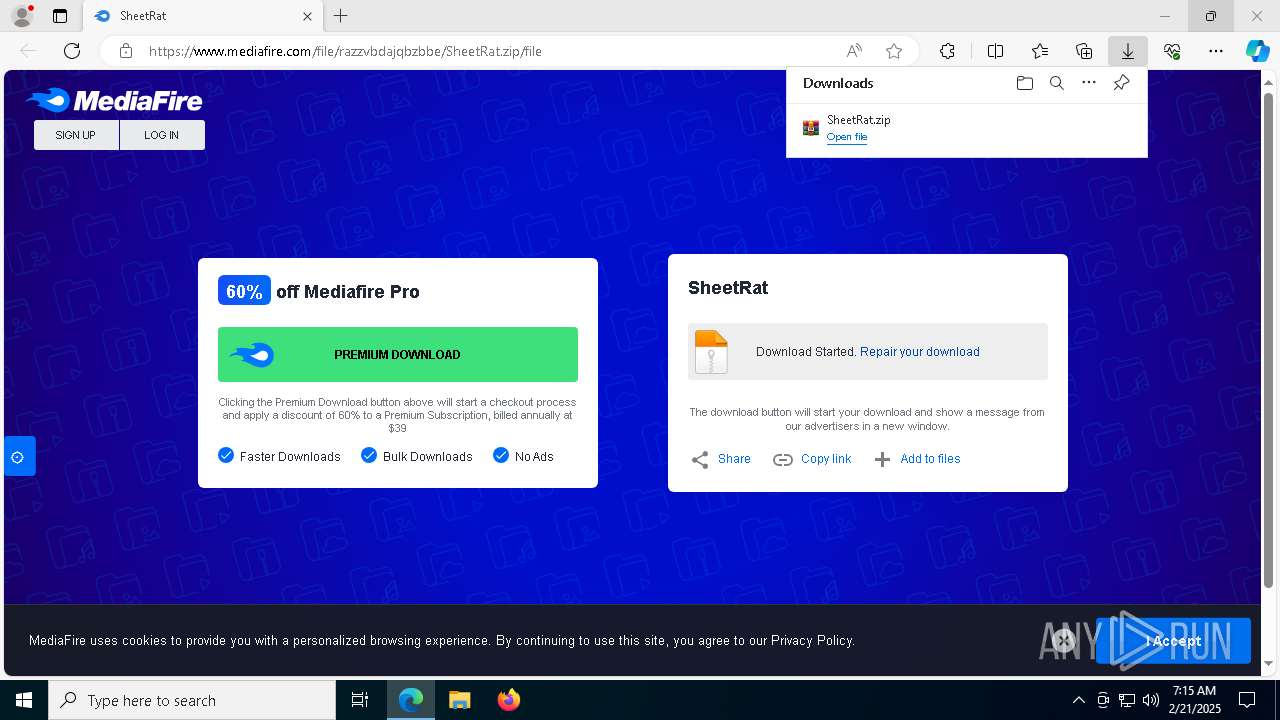Open a new tab with plus button
Screen dimensions: 1280x720
point(340,16)
